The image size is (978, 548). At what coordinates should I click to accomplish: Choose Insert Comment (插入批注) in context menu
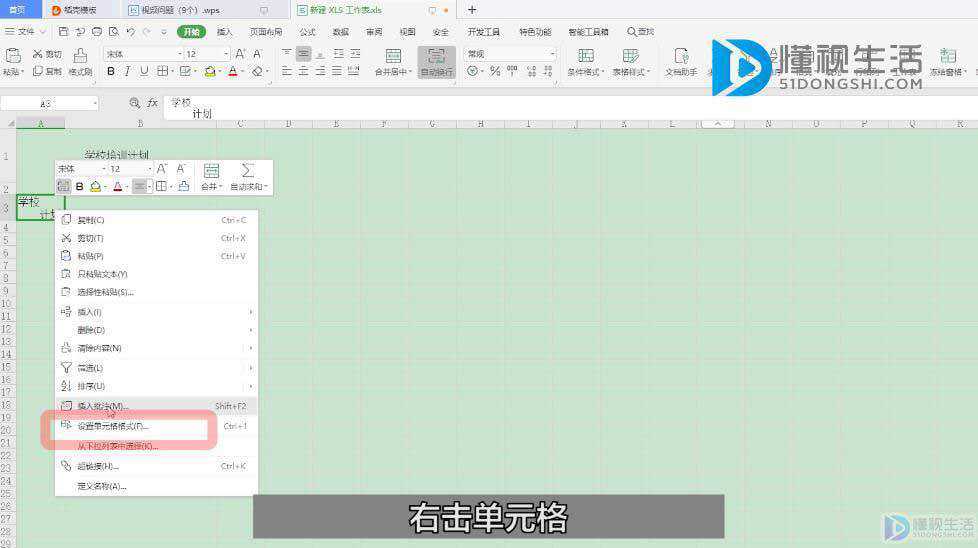157,406
